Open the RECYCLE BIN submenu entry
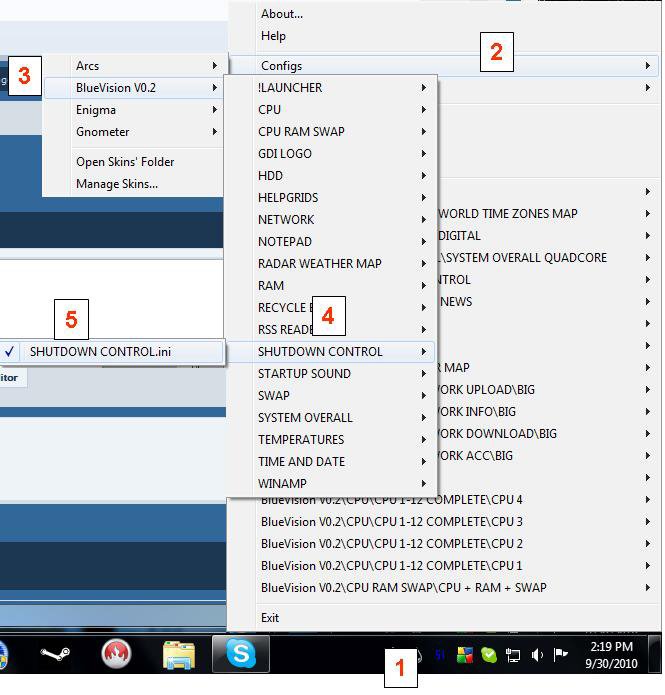 (331, 308)
